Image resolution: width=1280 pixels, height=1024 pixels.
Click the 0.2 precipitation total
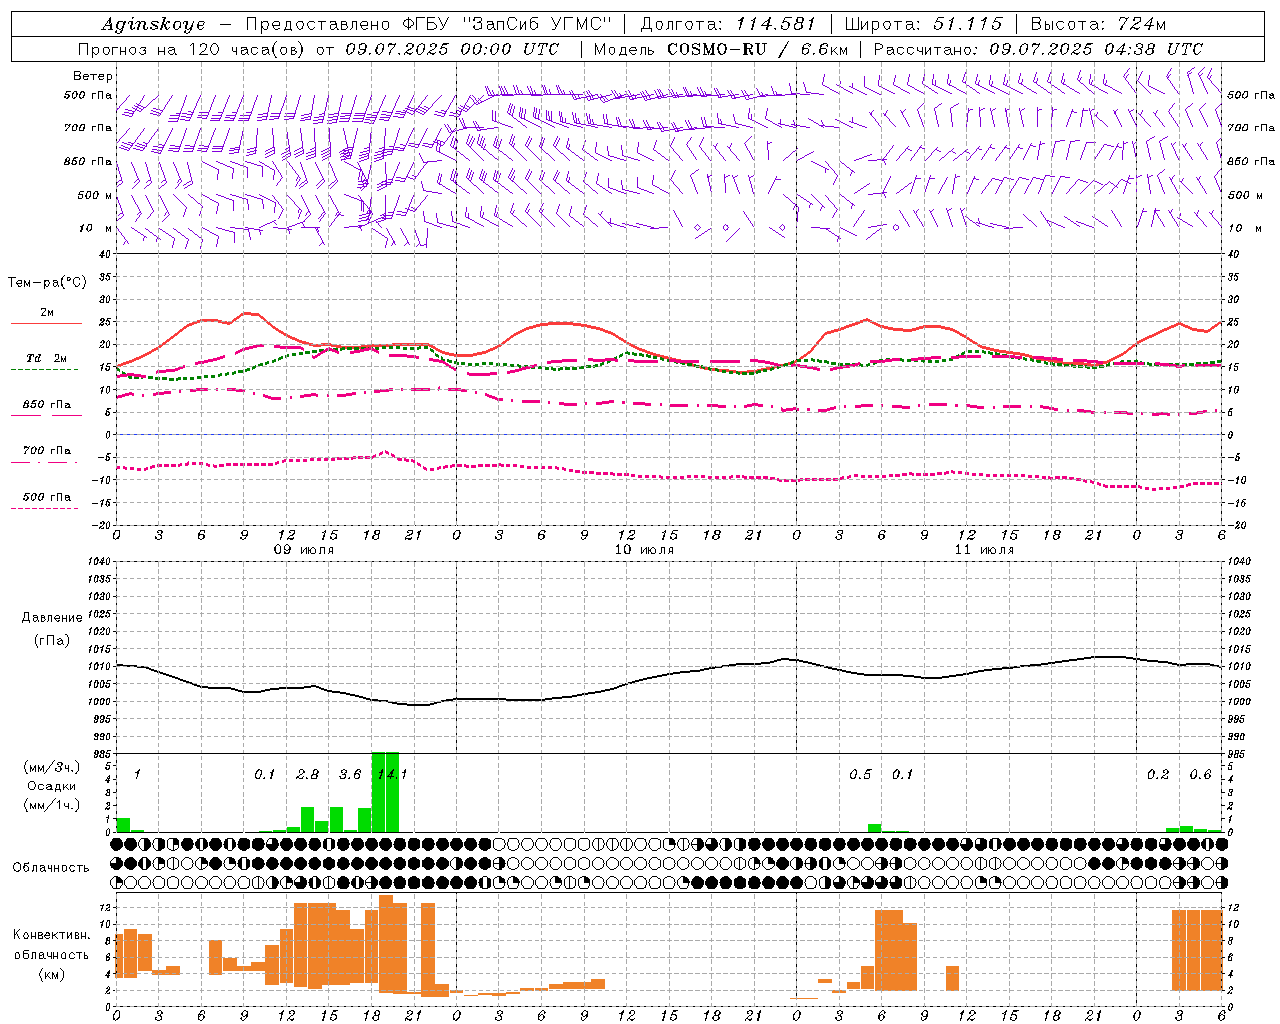(1158, 774)
